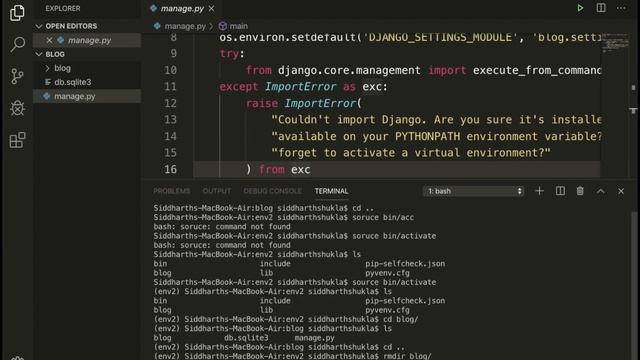Switch to the Problems tab

coord(171,191)
